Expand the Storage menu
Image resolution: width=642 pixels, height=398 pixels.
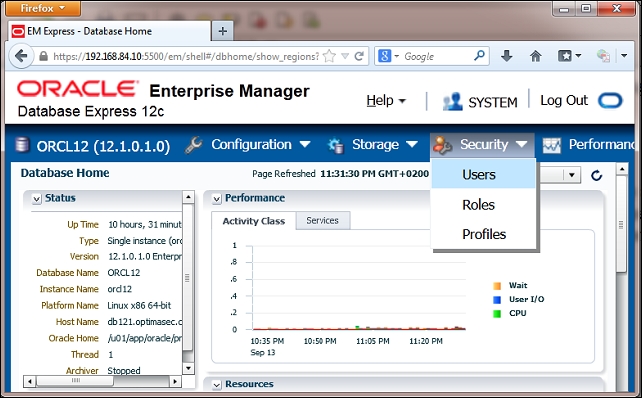412,144
